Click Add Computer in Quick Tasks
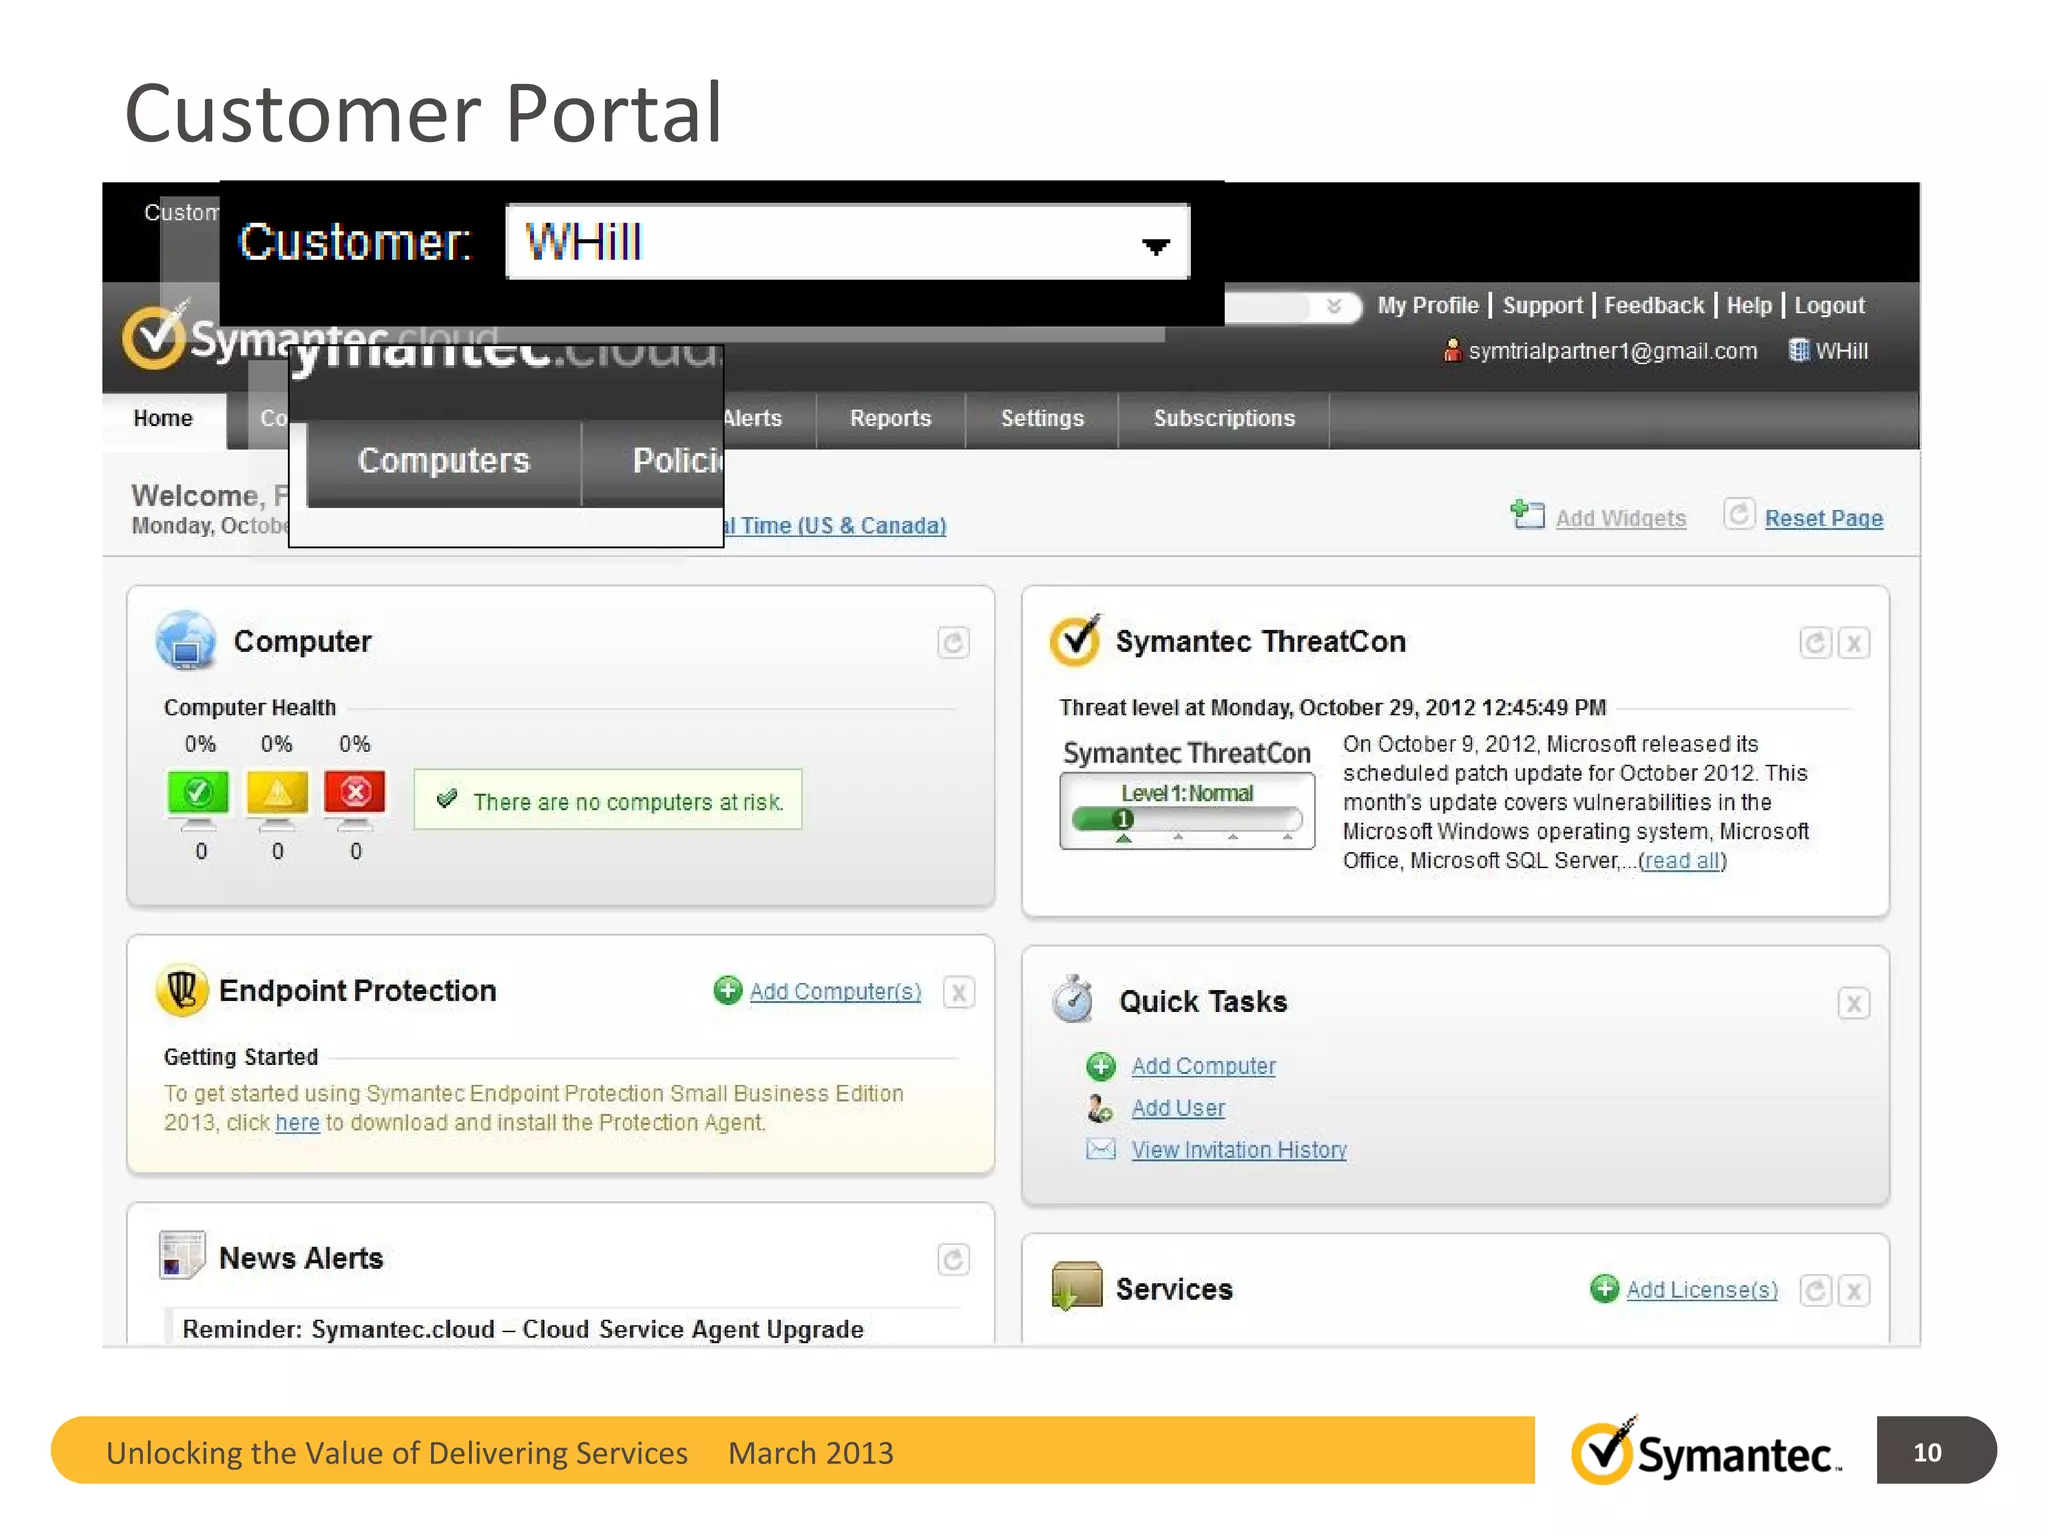The width and height of the screenshot is (2048, 1536). pos(1204,1066)
